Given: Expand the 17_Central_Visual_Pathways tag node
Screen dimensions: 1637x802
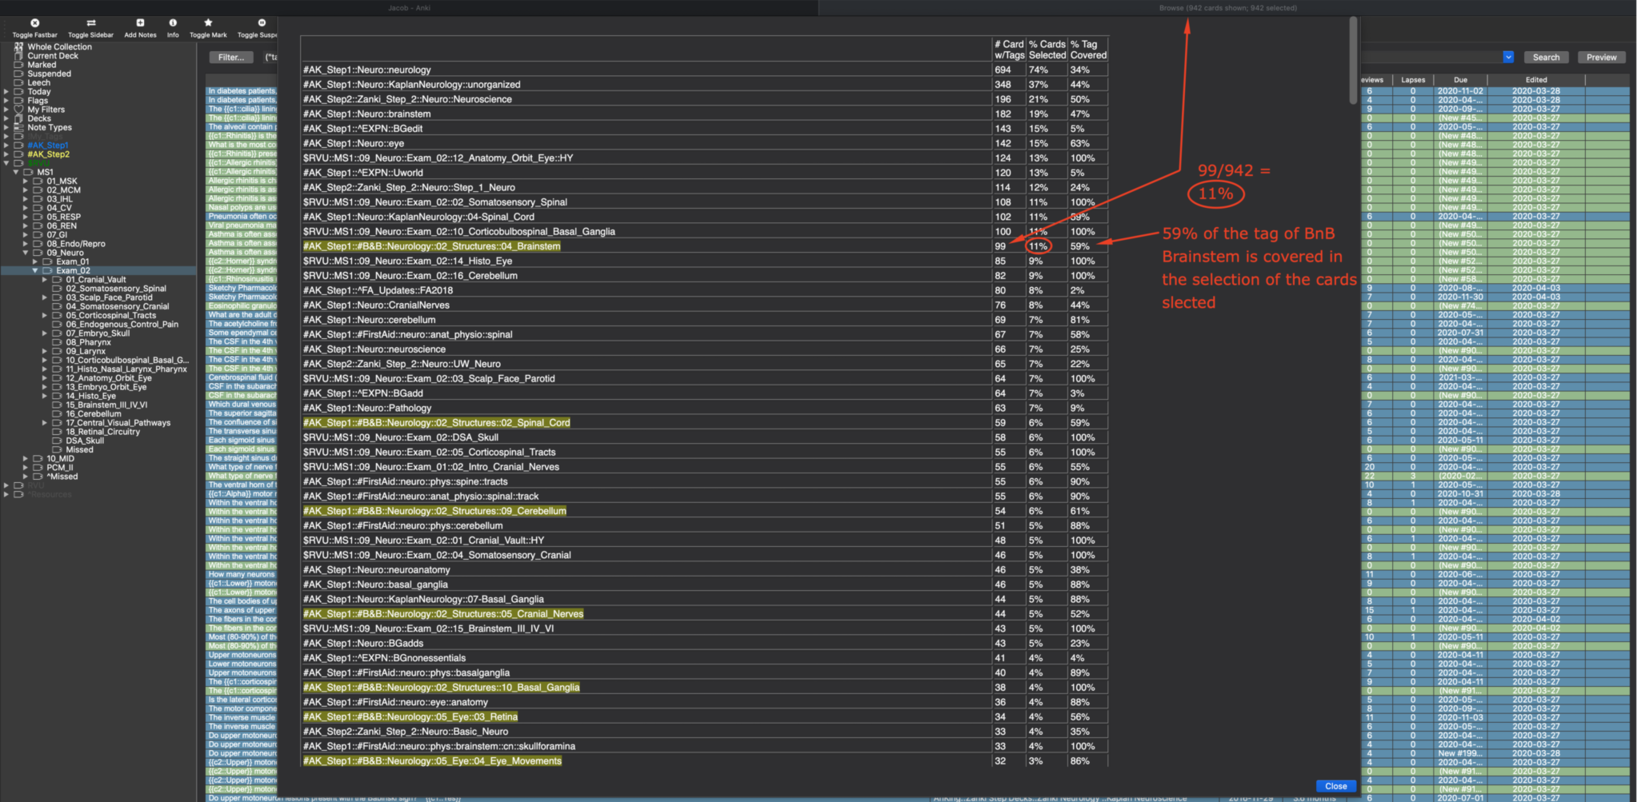Looking at the screenshot, I should pos(45,423).
